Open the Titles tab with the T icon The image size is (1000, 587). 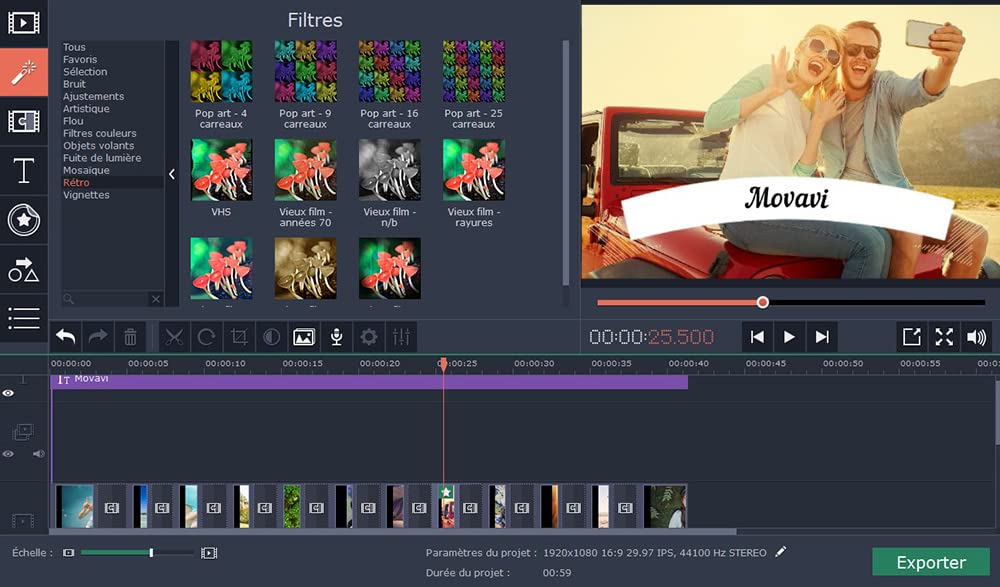point(23,170)
